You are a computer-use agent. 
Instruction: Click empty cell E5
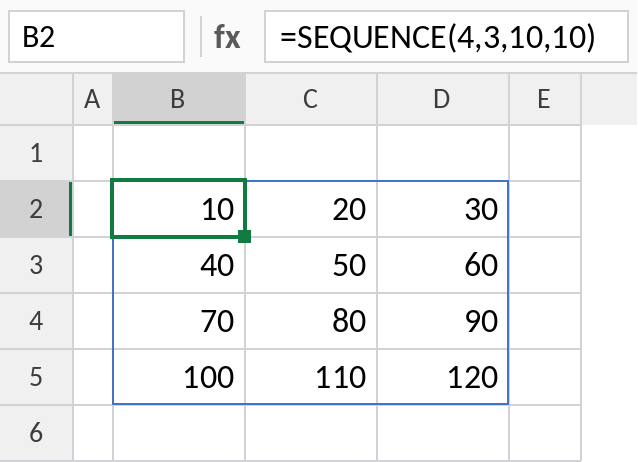pos(545,377)
